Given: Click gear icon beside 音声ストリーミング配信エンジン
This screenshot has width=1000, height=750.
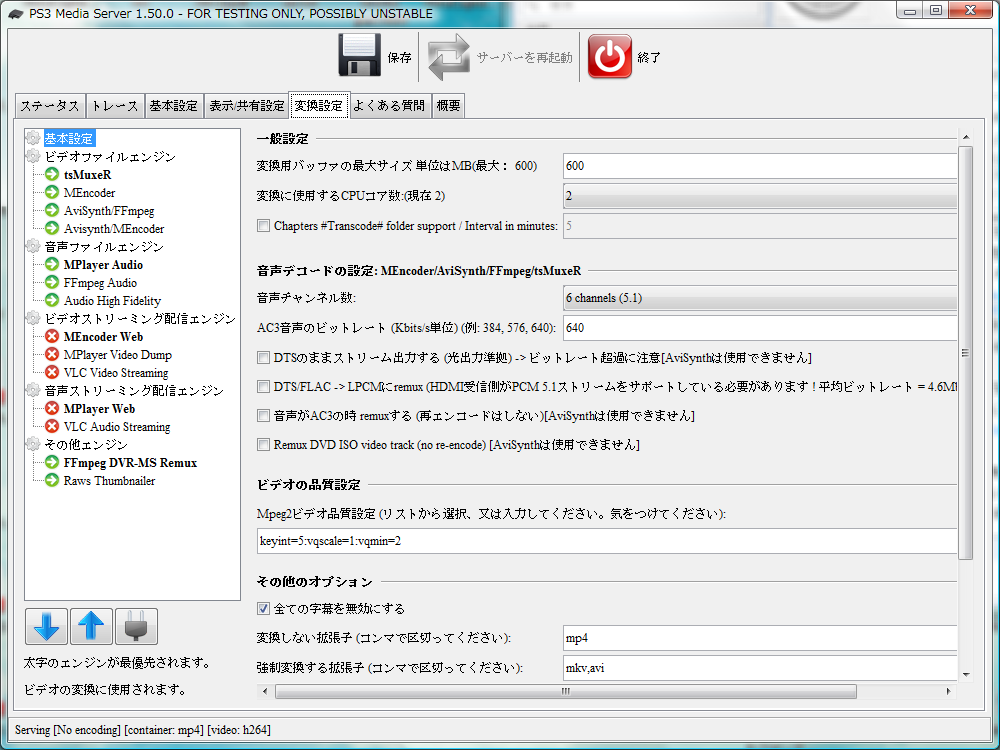Looking at the screenshot, I should tap(33, 390).
